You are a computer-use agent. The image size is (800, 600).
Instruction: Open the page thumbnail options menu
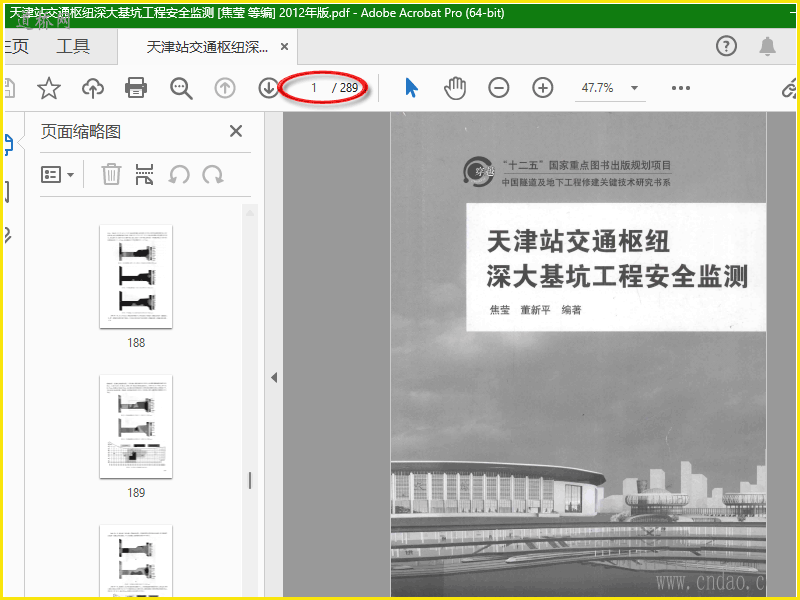[x=57, y=174]
